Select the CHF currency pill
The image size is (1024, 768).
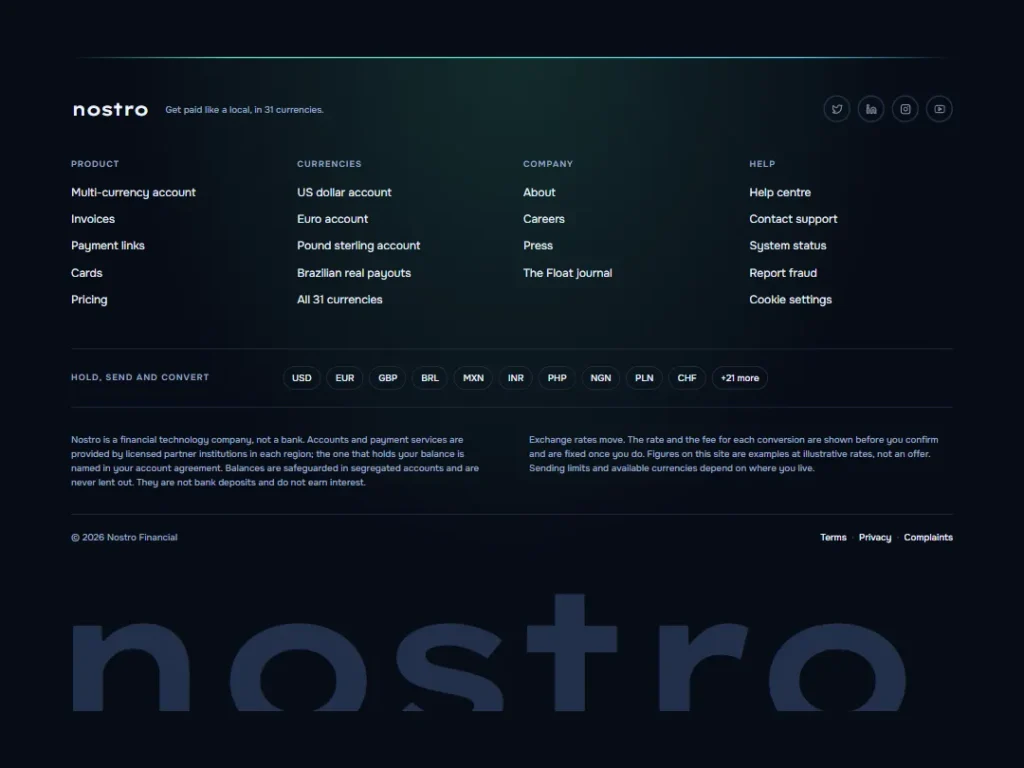(687, 378)
